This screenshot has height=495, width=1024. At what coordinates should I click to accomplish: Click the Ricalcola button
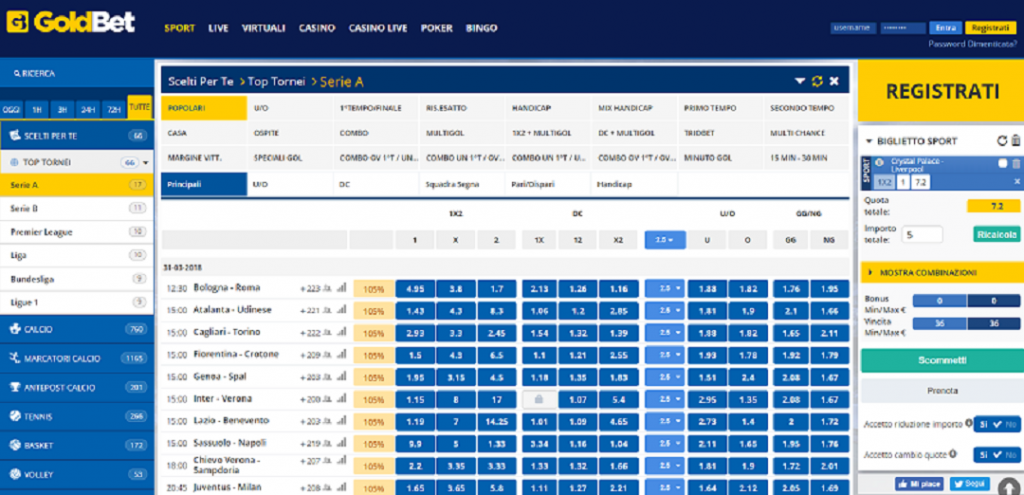coord(997,234)
